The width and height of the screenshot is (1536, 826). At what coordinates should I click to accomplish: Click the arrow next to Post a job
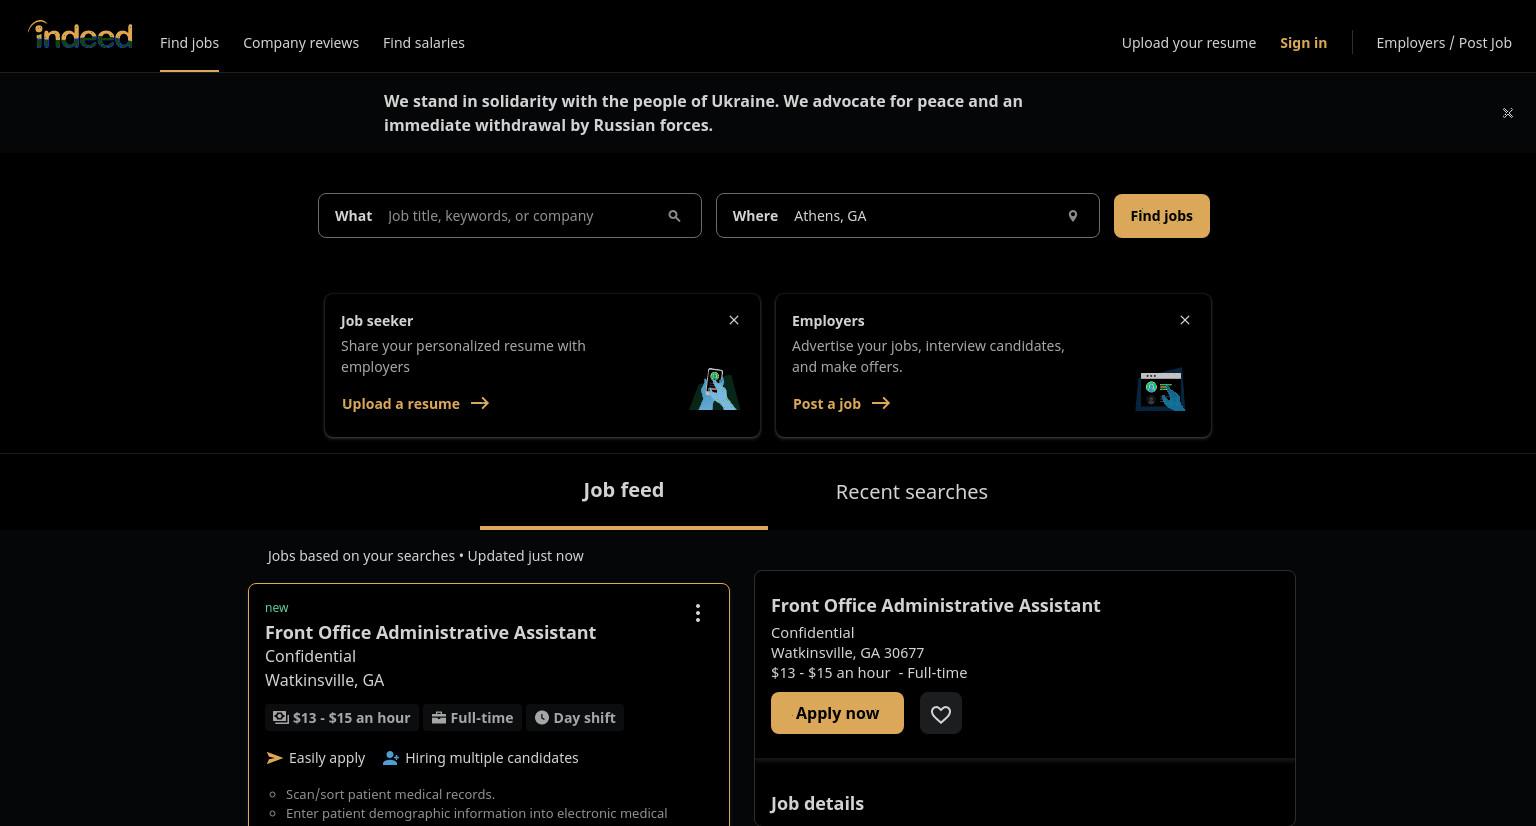(881, 403)
